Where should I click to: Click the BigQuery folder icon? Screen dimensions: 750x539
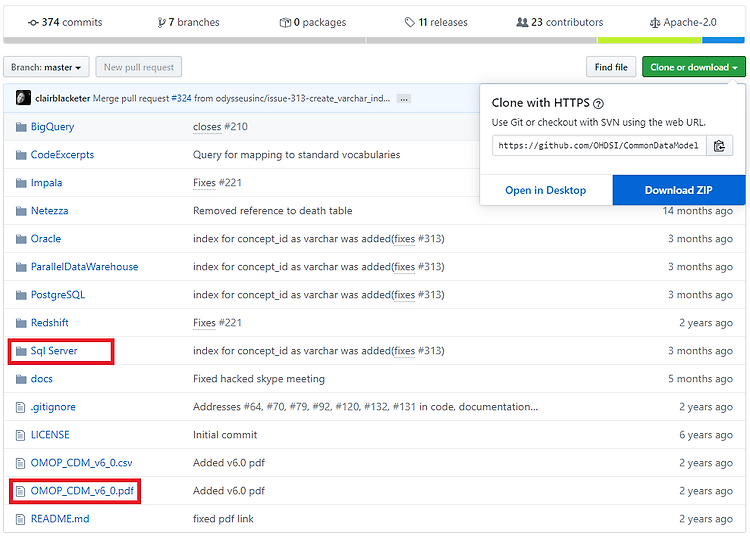[x=21, y=127]
